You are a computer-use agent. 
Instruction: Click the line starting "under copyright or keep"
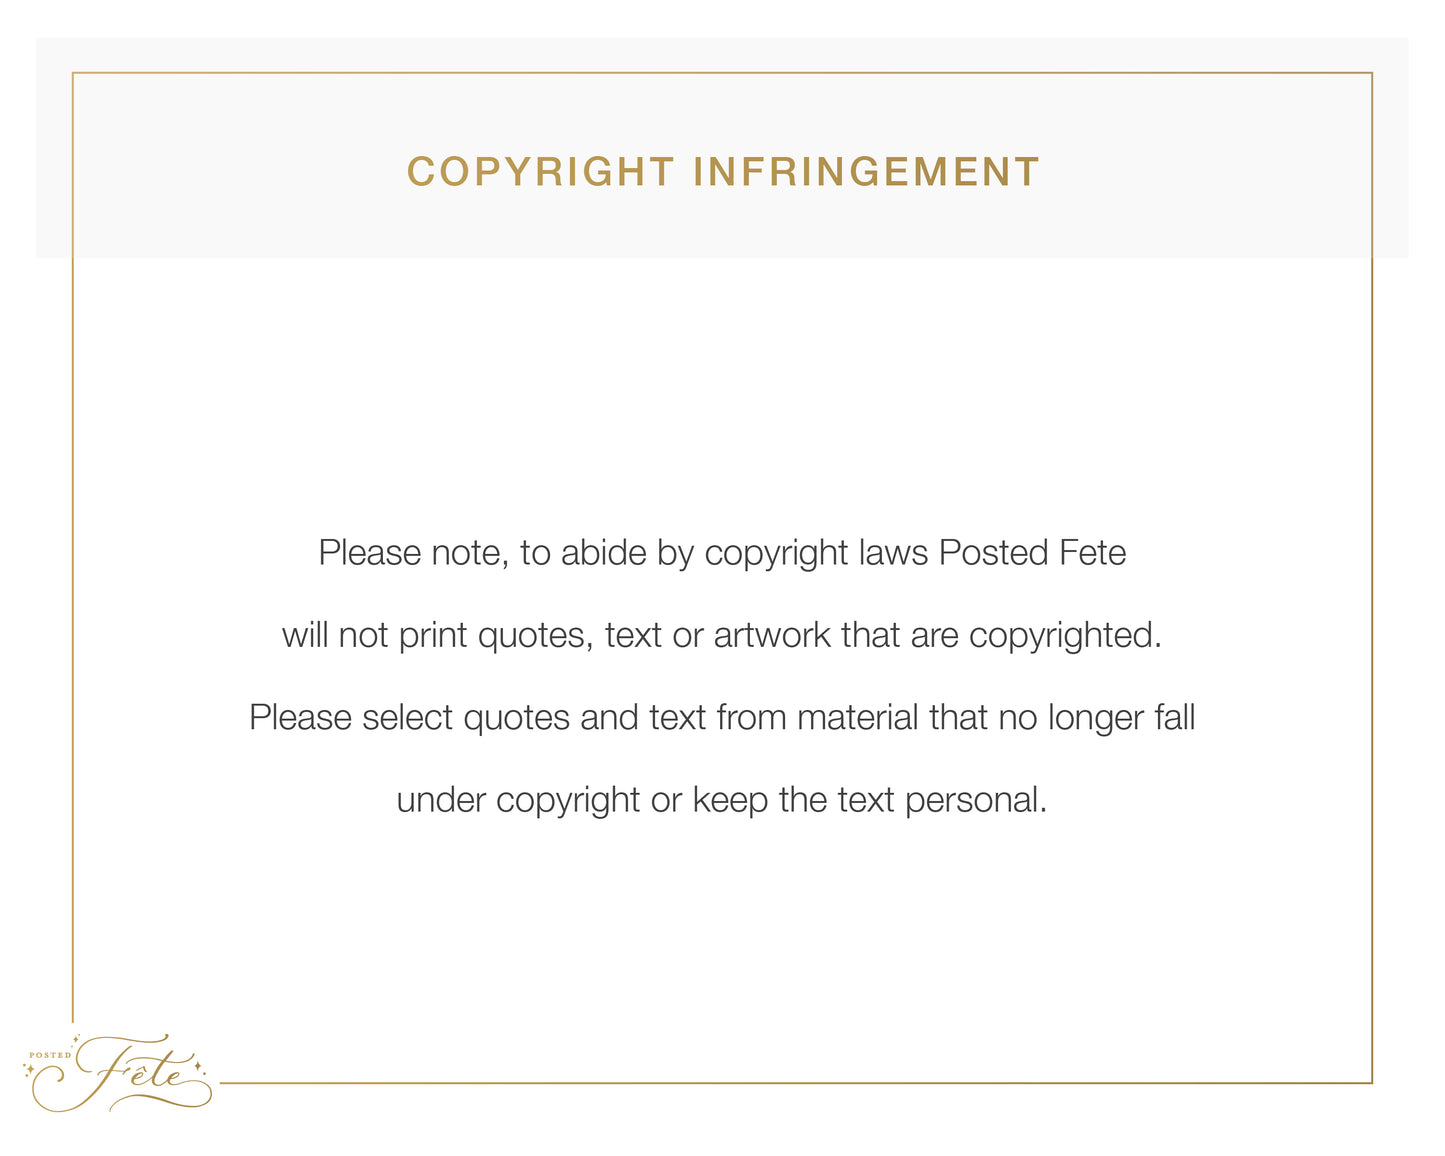click(x=722, y=800)
